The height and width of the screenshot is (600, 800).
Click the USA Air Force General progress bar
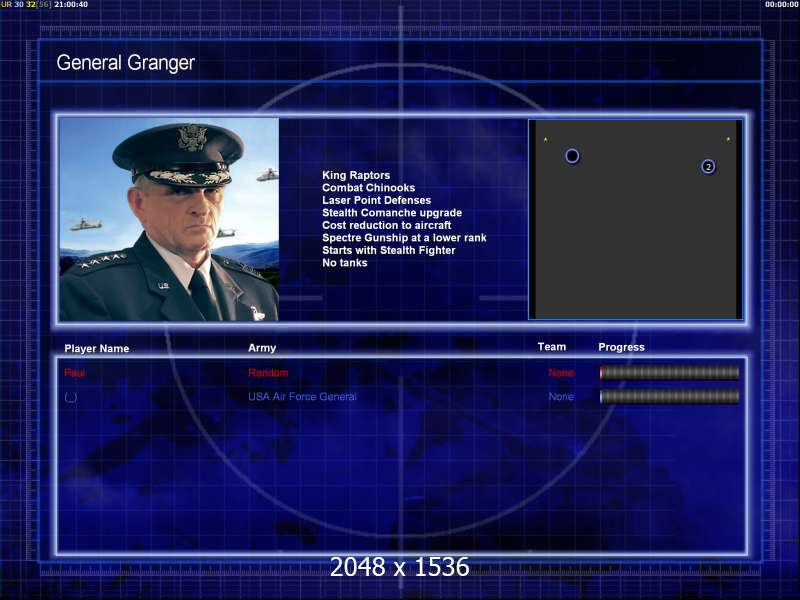point(669,396)
